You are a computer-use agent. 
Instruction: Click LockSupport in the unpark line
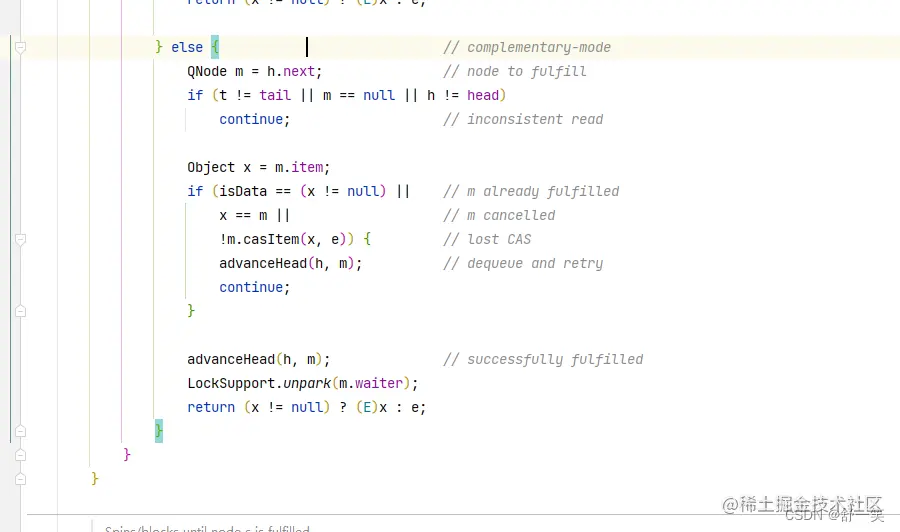tap(231, 383)
